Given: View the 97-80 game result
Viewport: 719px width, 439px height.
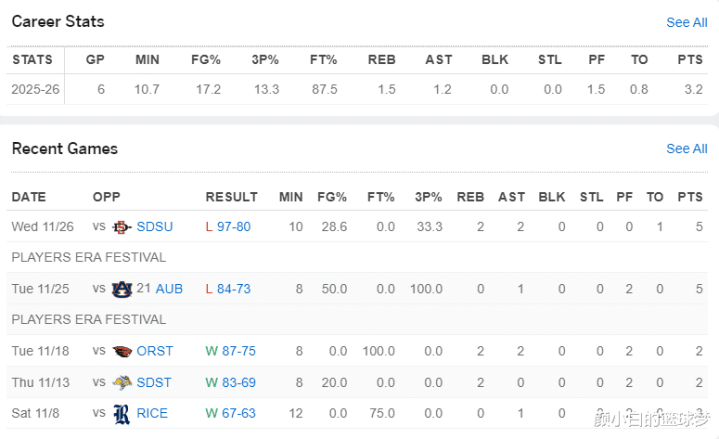Looking at the screenshot, I should [x=234, y=227].
